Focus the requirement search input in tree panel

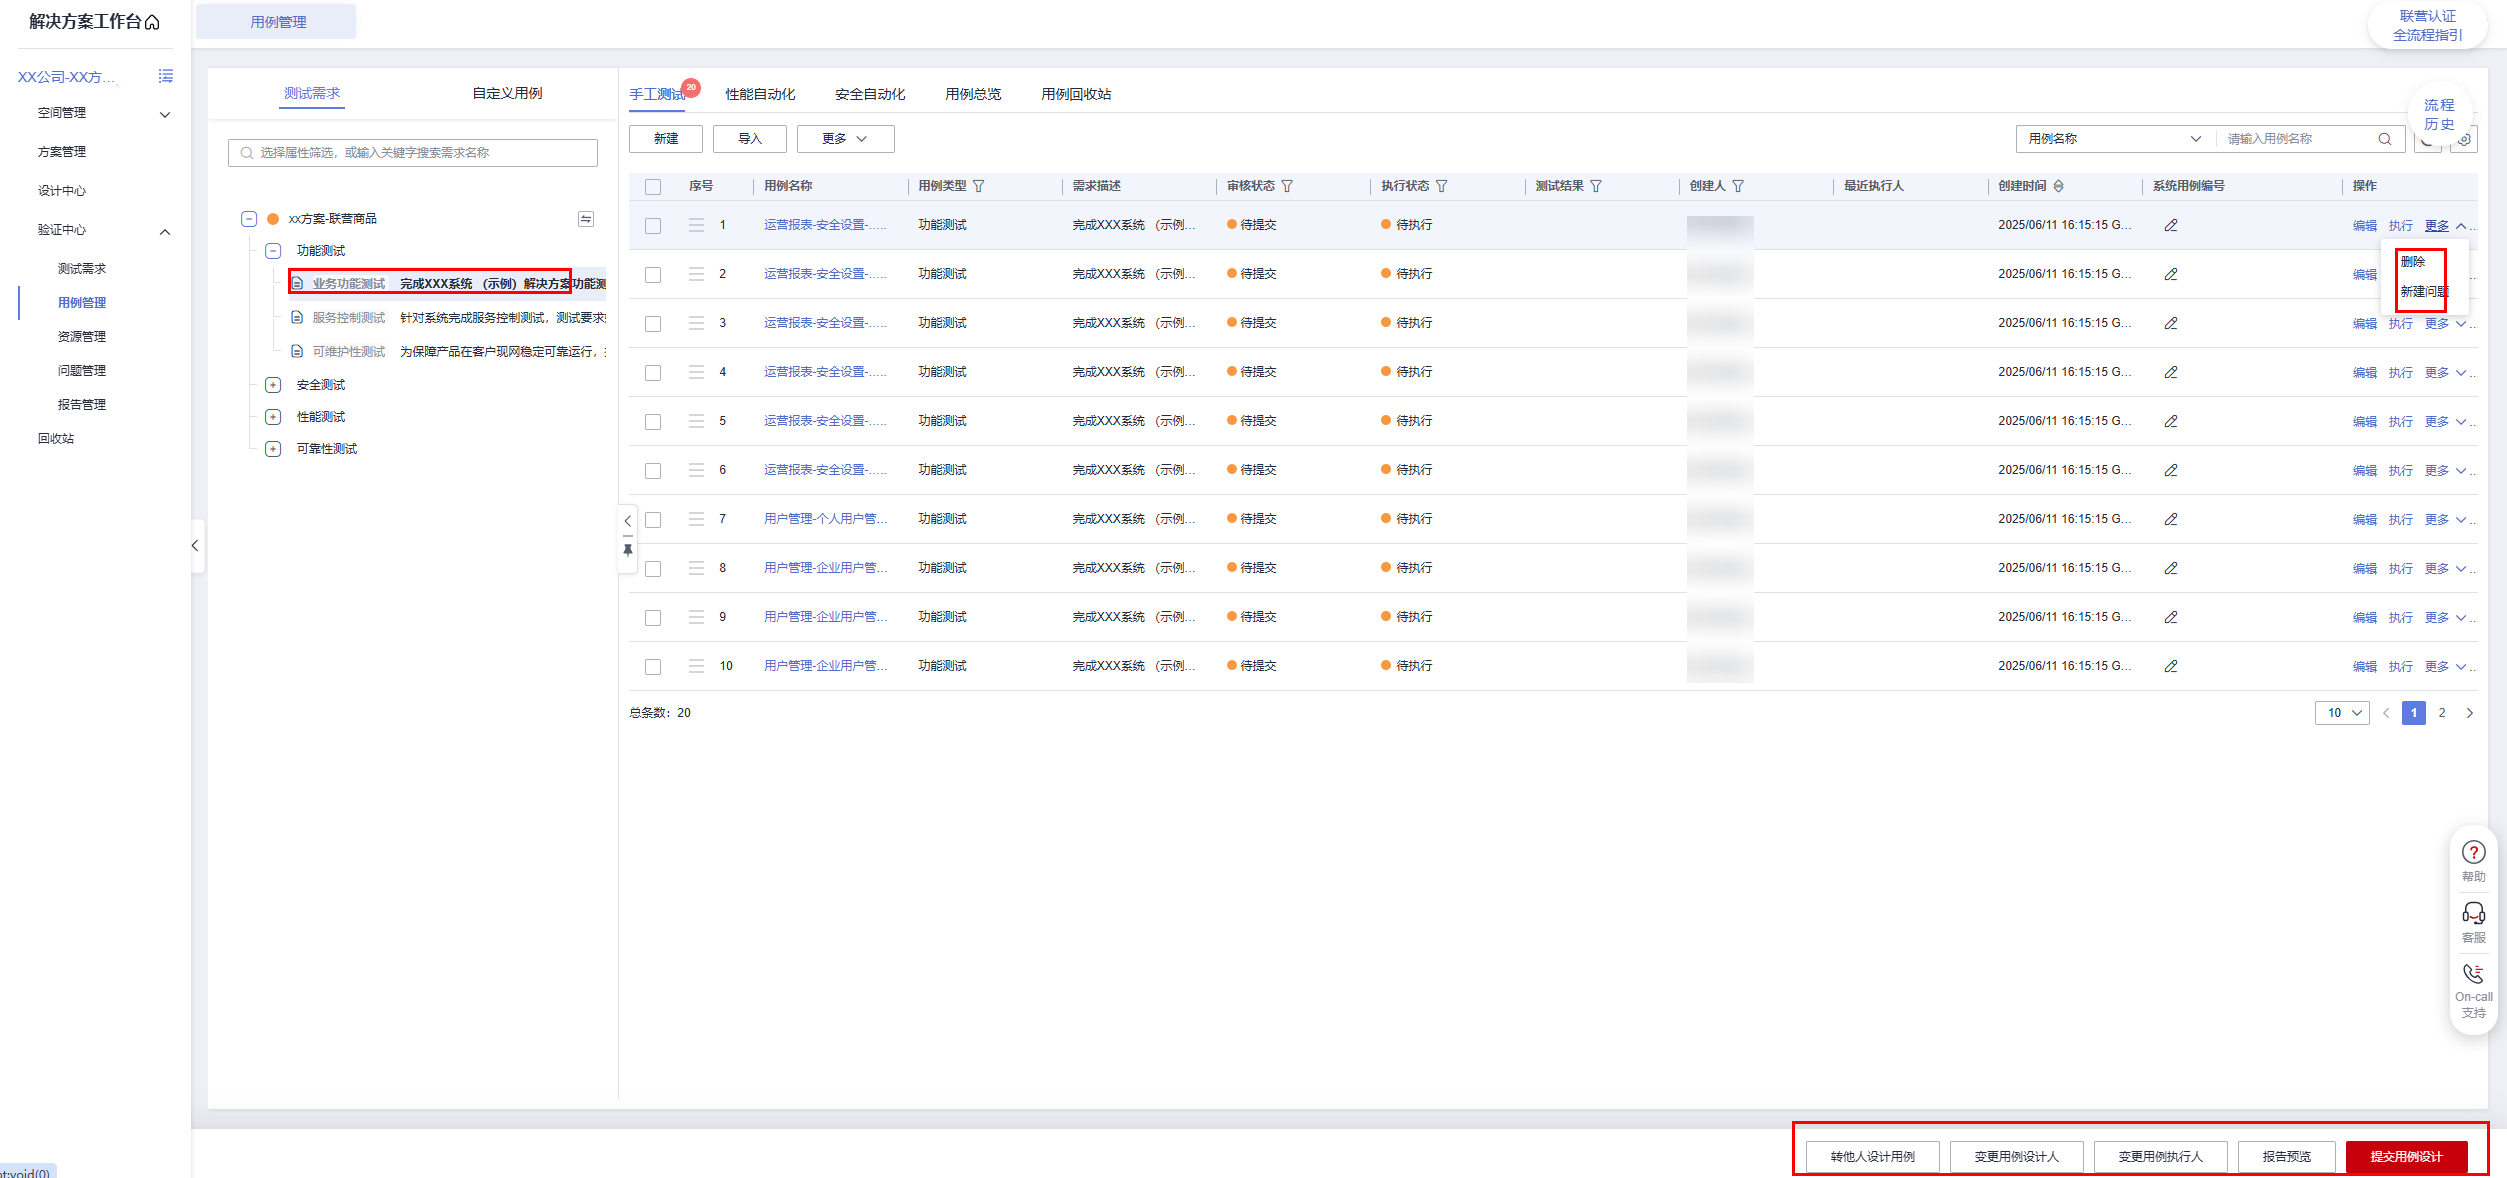413,153
